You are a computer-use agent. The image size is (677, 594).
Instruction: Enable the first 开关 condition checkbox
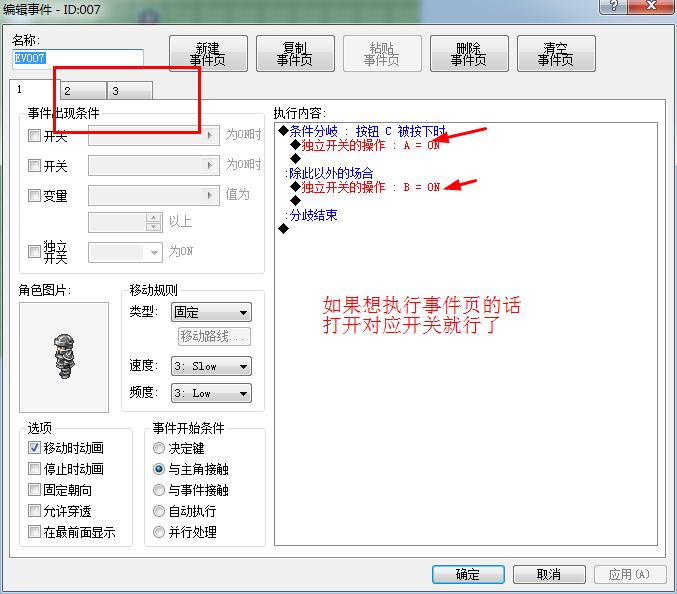click(34, 136)
